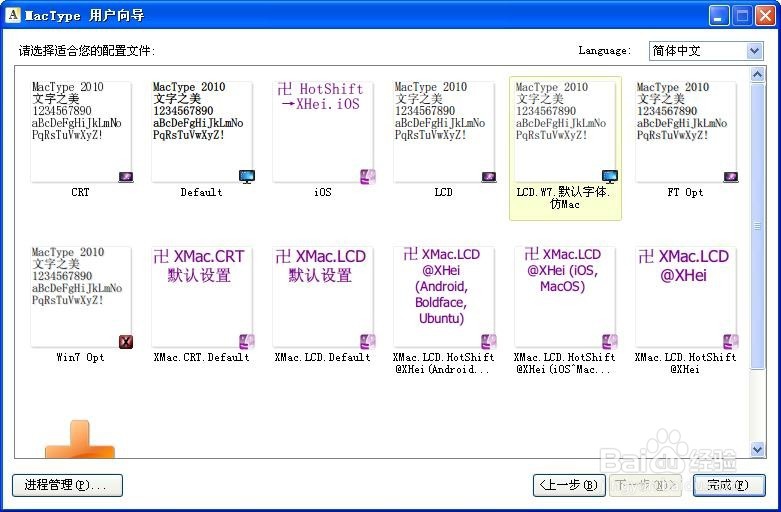This screenshot has height=512, width=781.
Task: Close the MacType wizard window
Action: coord(765,16)
